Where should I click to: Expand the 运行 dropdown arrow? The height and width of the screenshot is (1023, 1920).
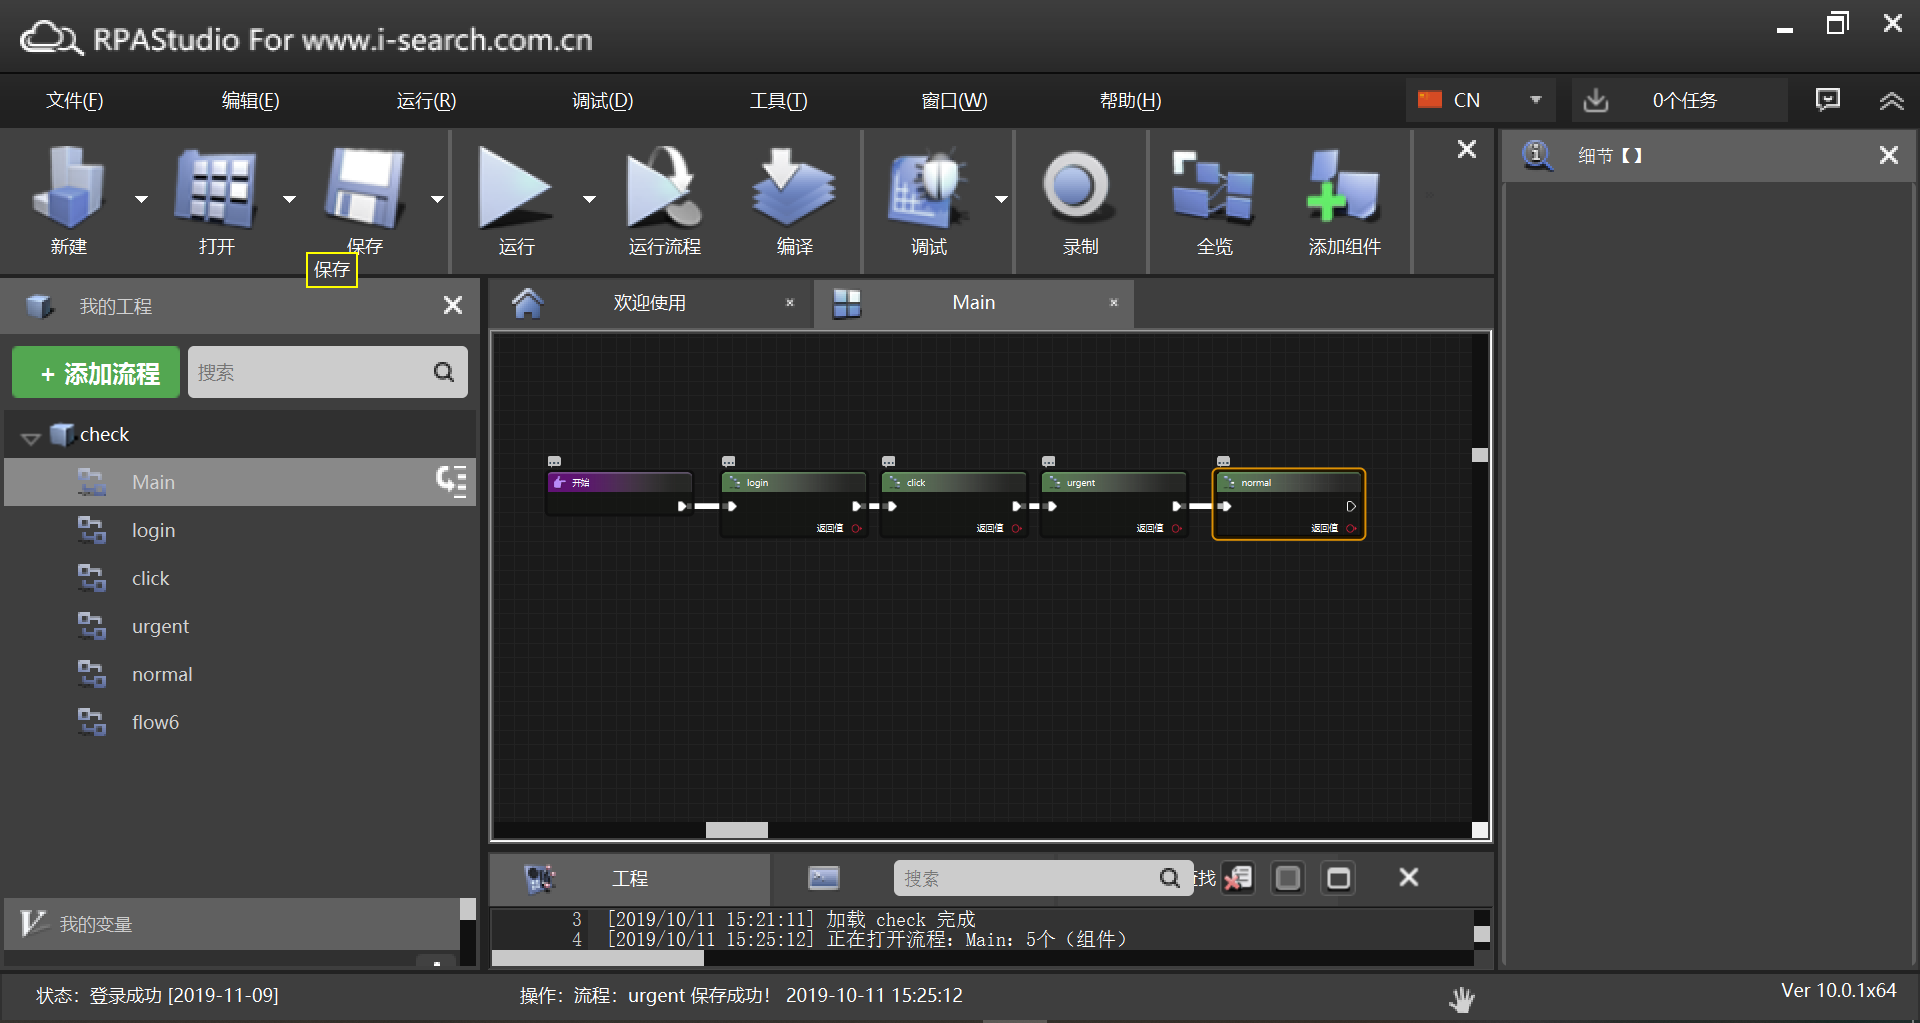(x=589, y=199)
